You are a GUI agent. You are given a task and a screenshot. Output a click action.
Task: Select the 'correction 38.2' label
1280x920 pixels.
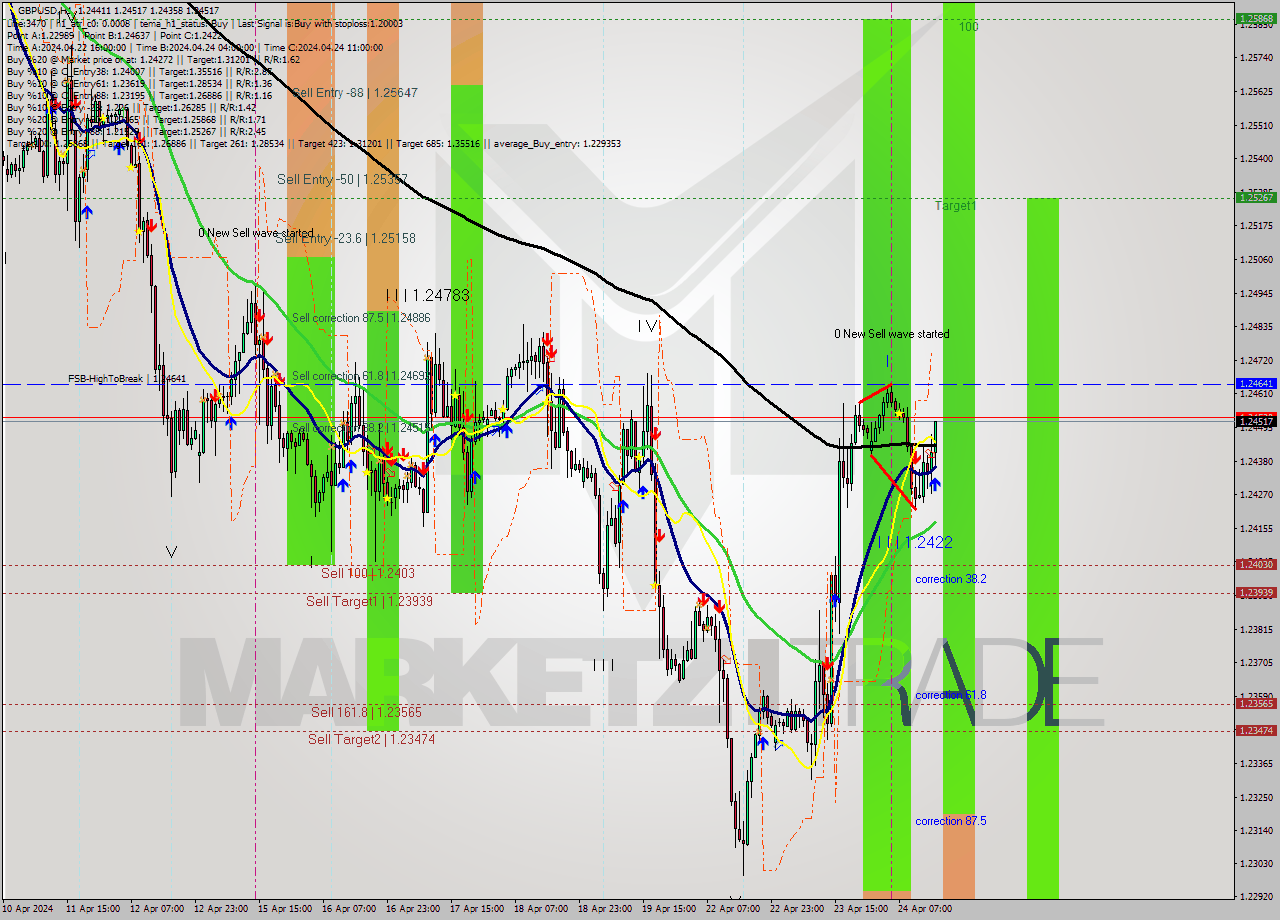click(951, 579)
